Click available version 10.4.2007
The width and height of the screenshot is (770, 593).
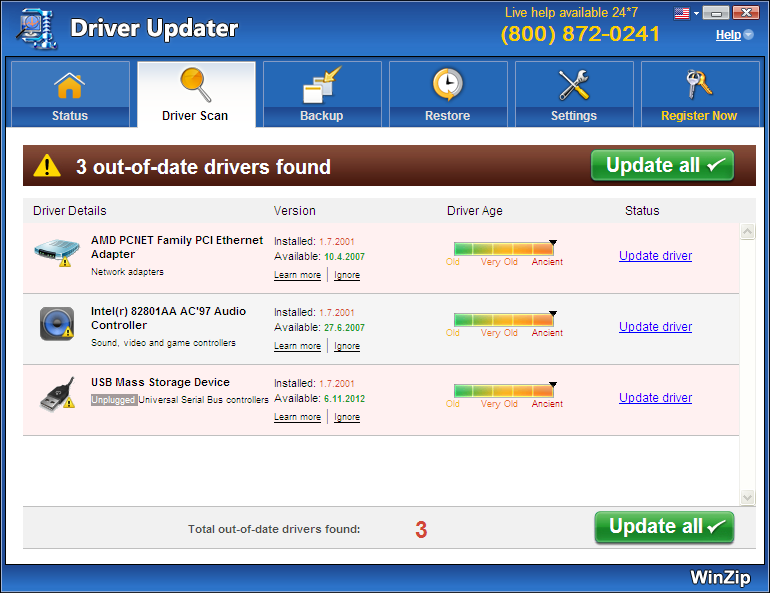(344, 257)
